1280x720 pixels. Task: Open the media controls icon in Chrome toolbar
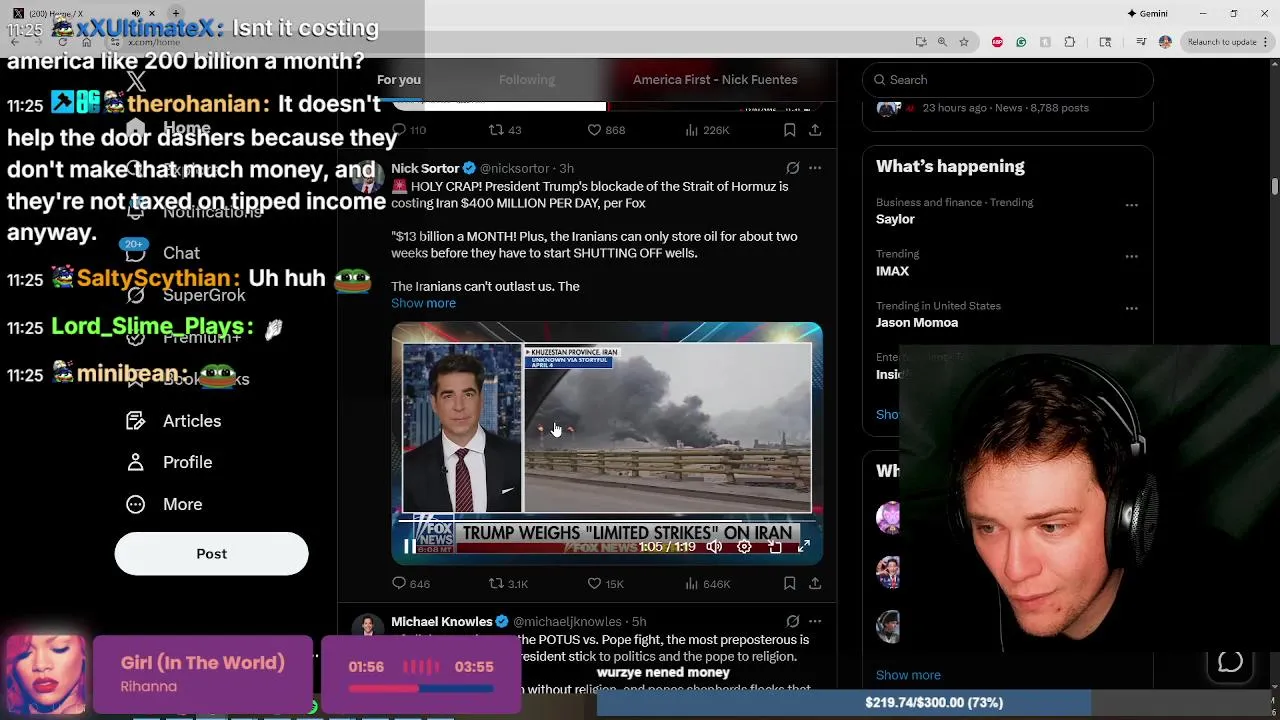1141,42
